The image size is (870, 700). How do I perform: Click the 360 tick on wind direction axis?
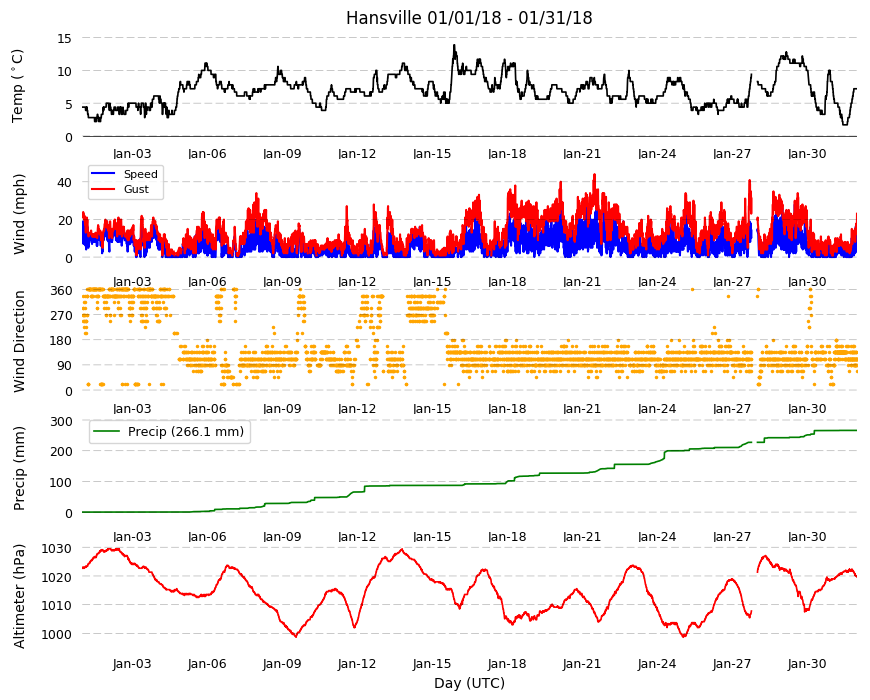pyautogui.click(x=62, y=291)
